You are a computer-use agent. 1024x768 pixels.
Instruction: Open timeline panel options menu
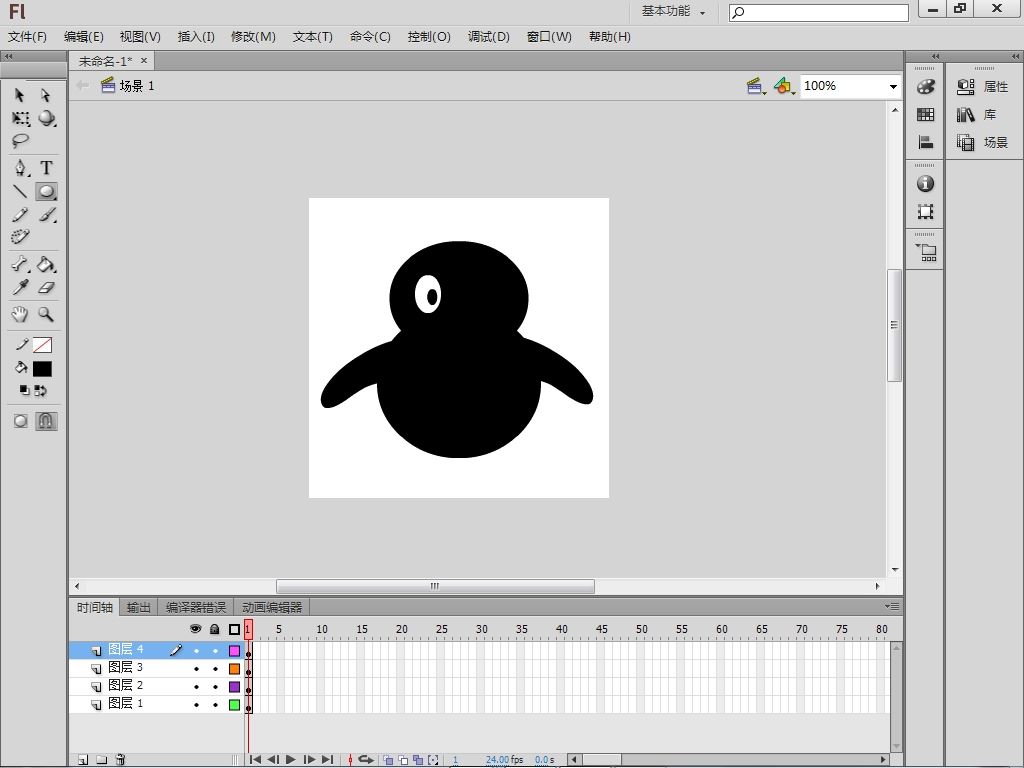click(892, 607)
